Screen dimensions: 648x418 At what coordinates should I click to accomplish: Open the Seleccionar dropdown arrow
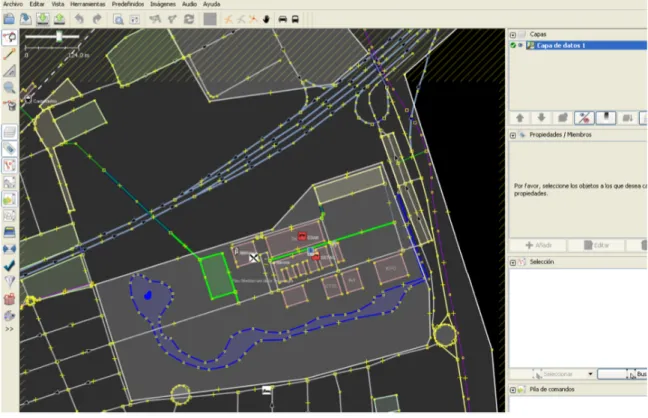pyautogui.click(x=590, y=374)
